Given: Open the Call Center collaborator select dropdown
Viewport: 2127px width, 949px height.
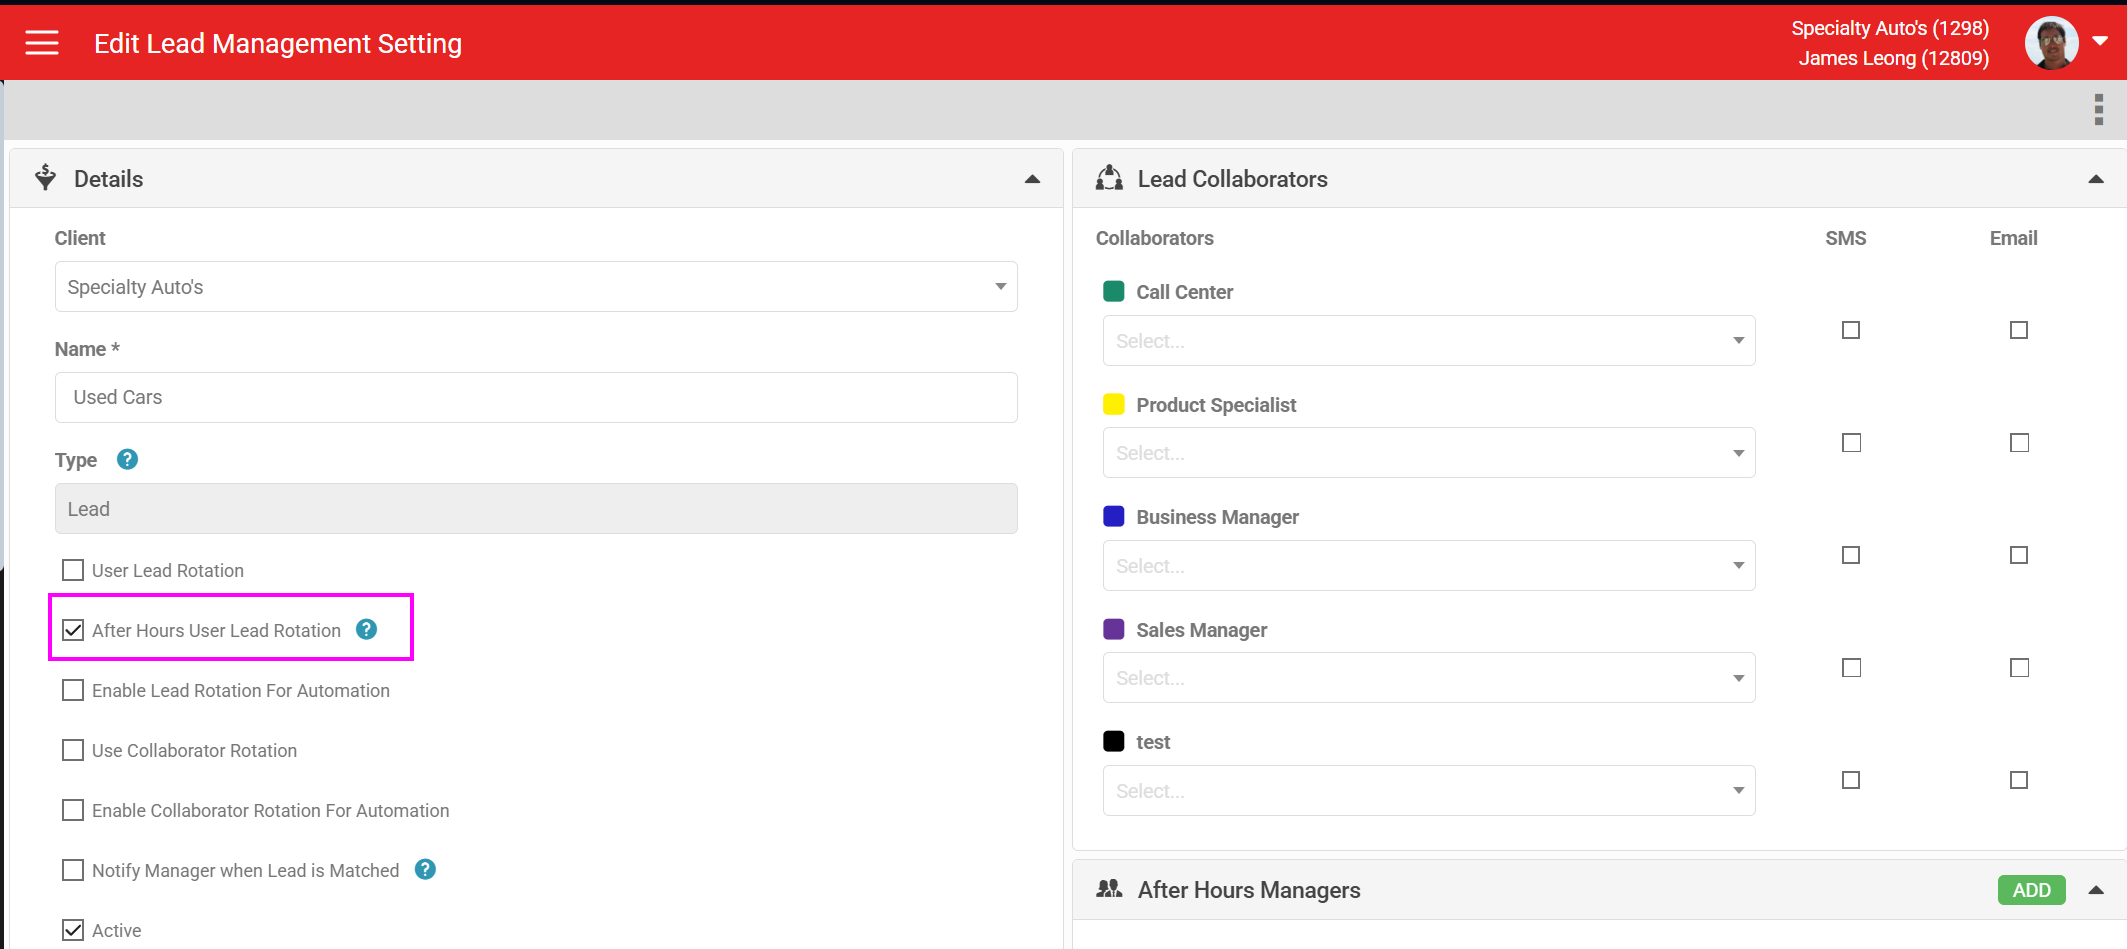Looking at the screenshot, I should [x=1428, y=341].
